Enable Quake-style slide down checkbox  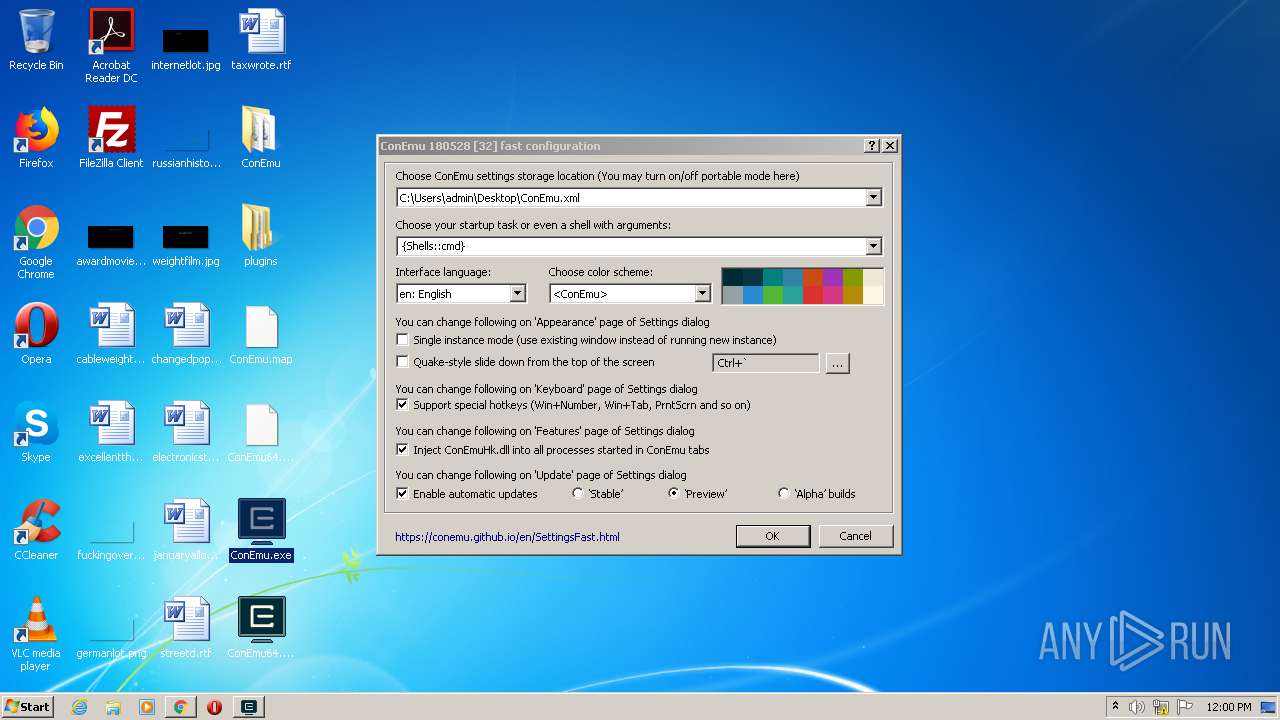(x=403, y=362)
